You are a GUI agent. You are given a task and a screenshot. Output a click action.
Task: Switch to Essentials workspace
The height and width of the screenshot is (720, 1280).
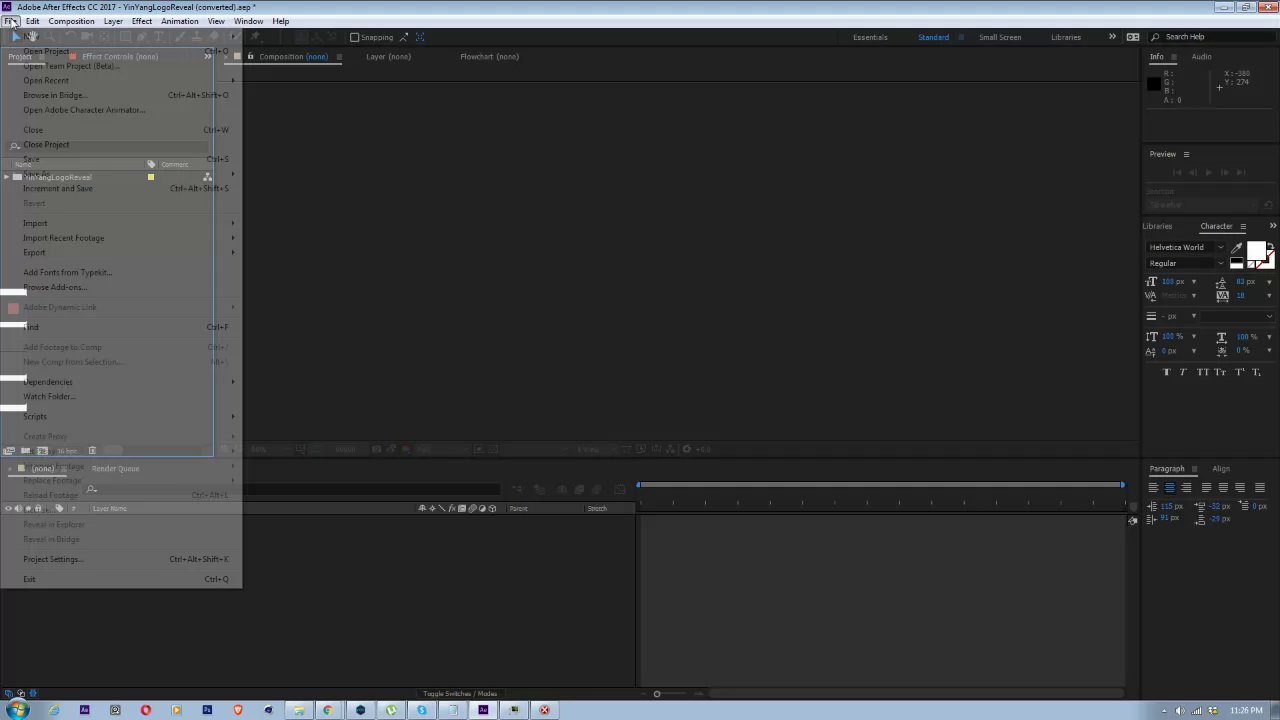click(870, 37)
